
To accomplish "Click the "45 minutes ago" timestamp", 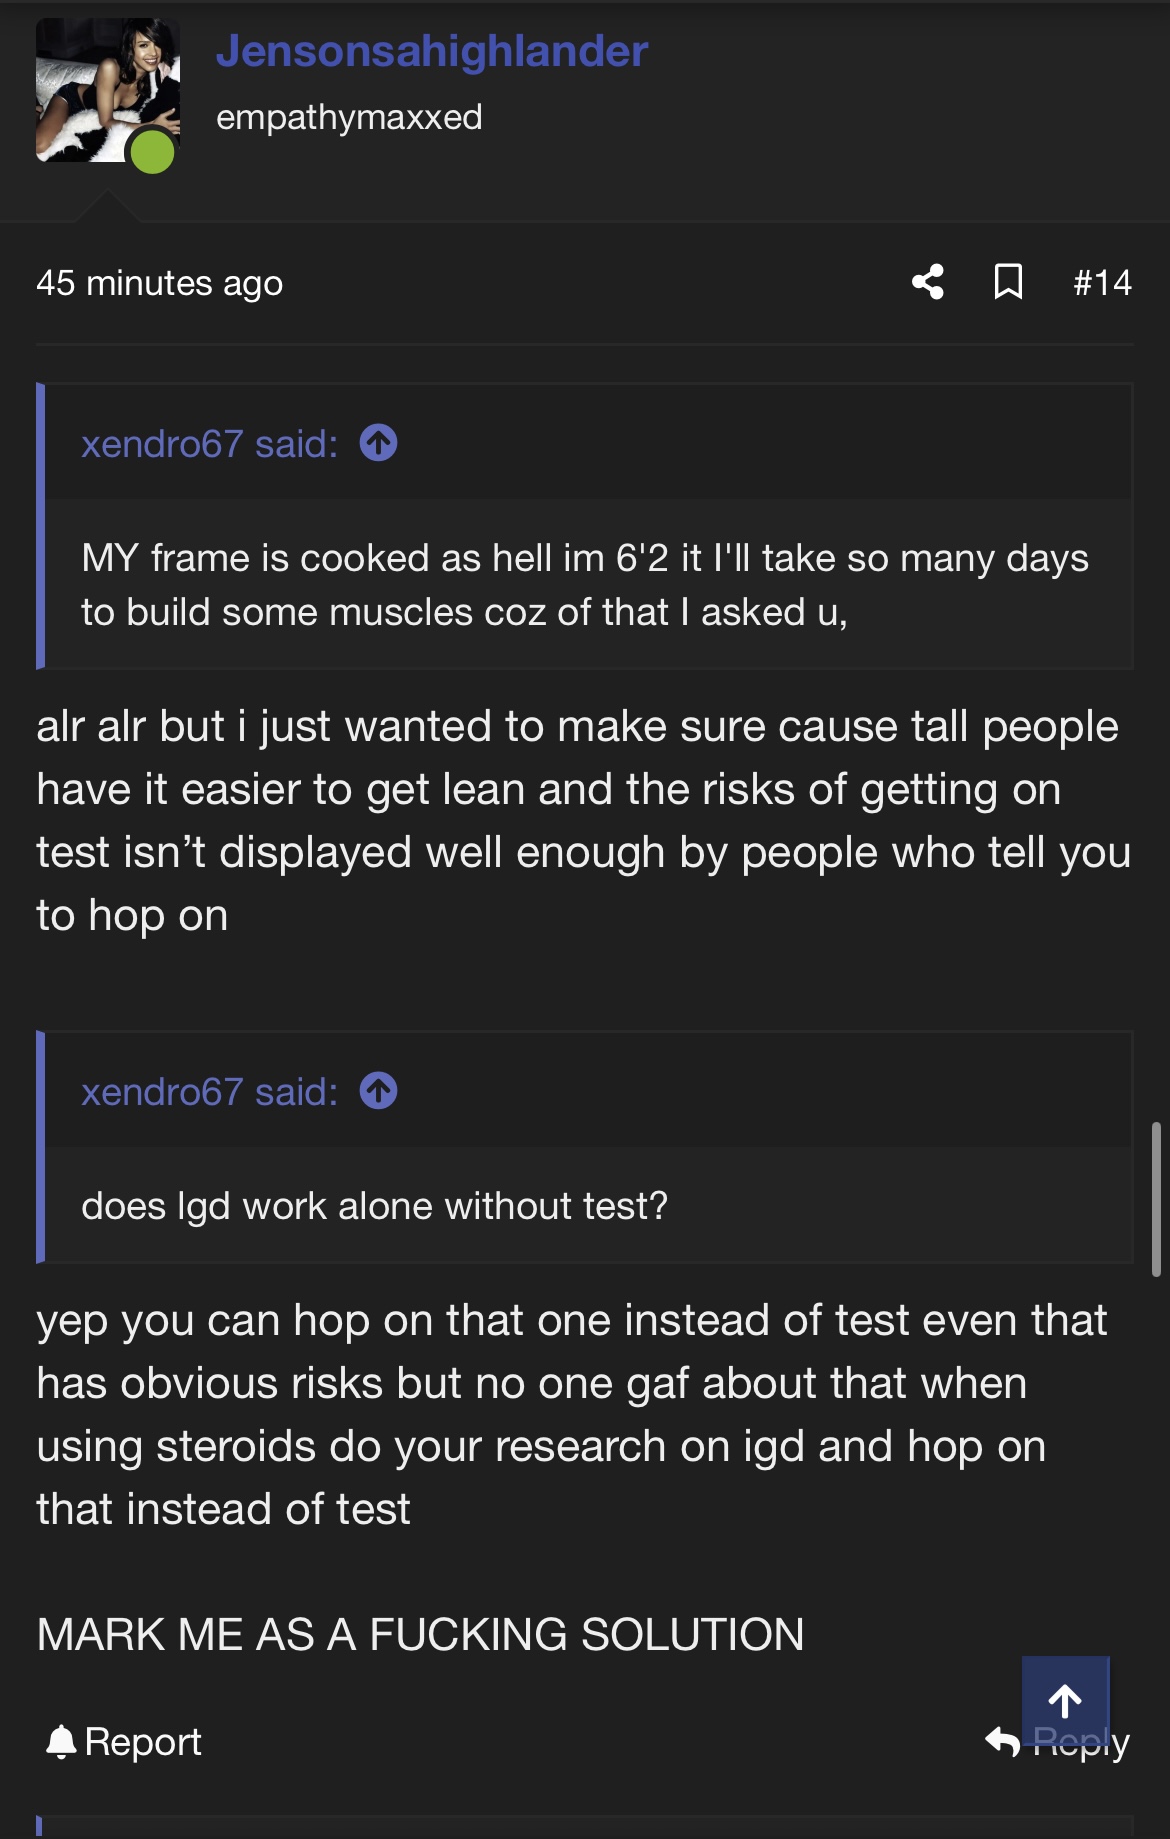I will pyautogui.click(x=160, y=283).
